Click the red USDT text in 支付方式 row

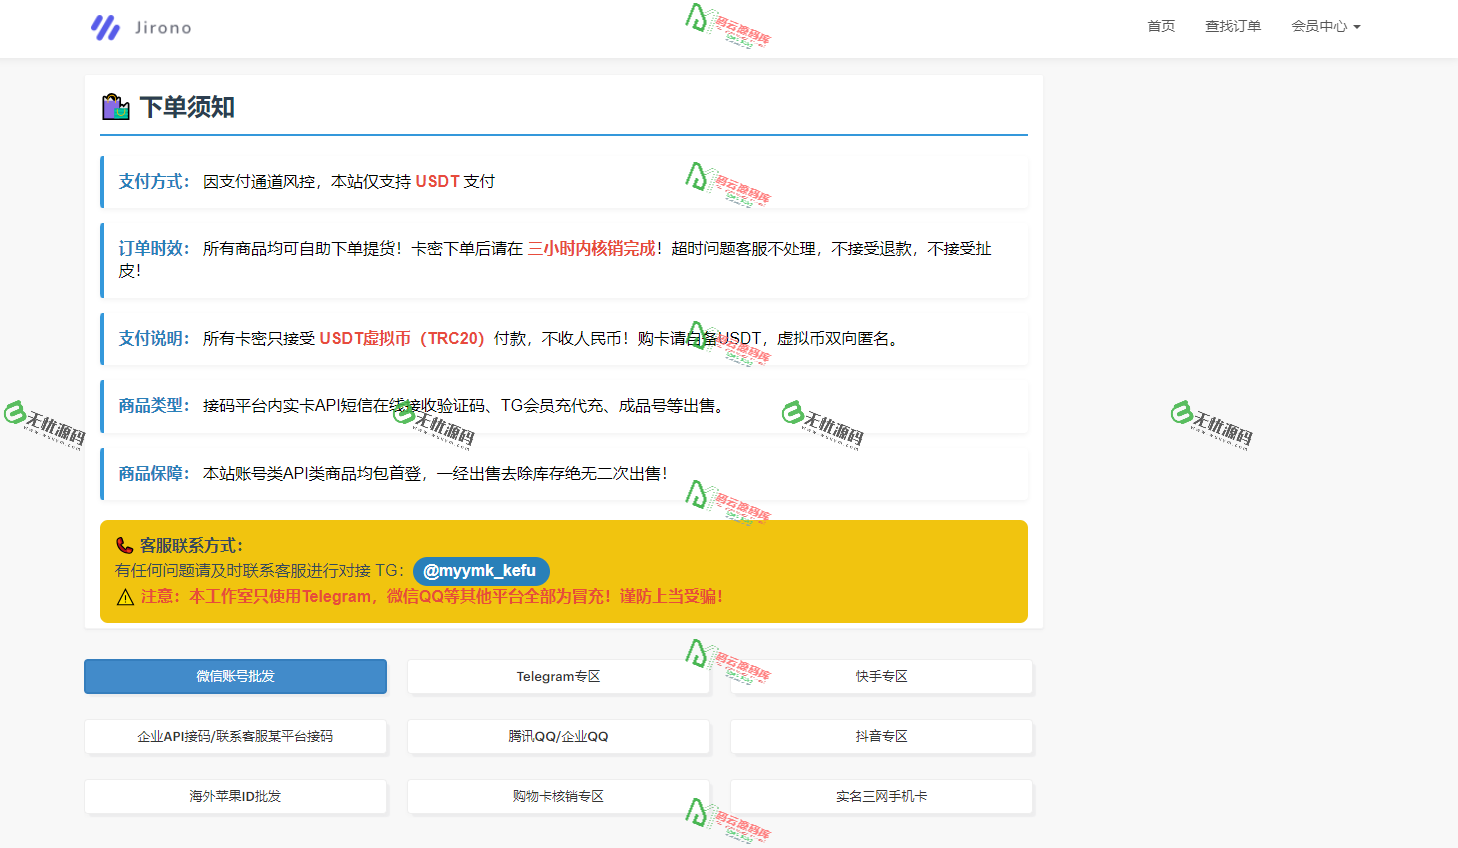tap(439, 181)
